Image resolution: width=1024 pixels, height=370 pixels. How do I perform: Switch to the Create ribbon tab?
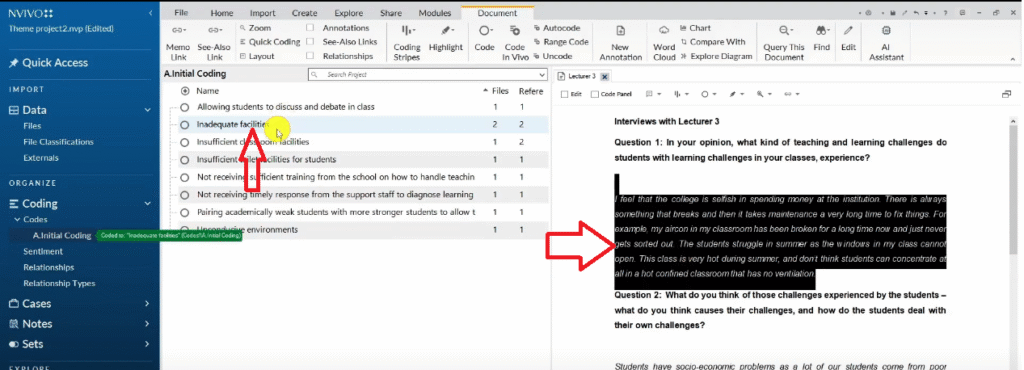tap(304, 13)
